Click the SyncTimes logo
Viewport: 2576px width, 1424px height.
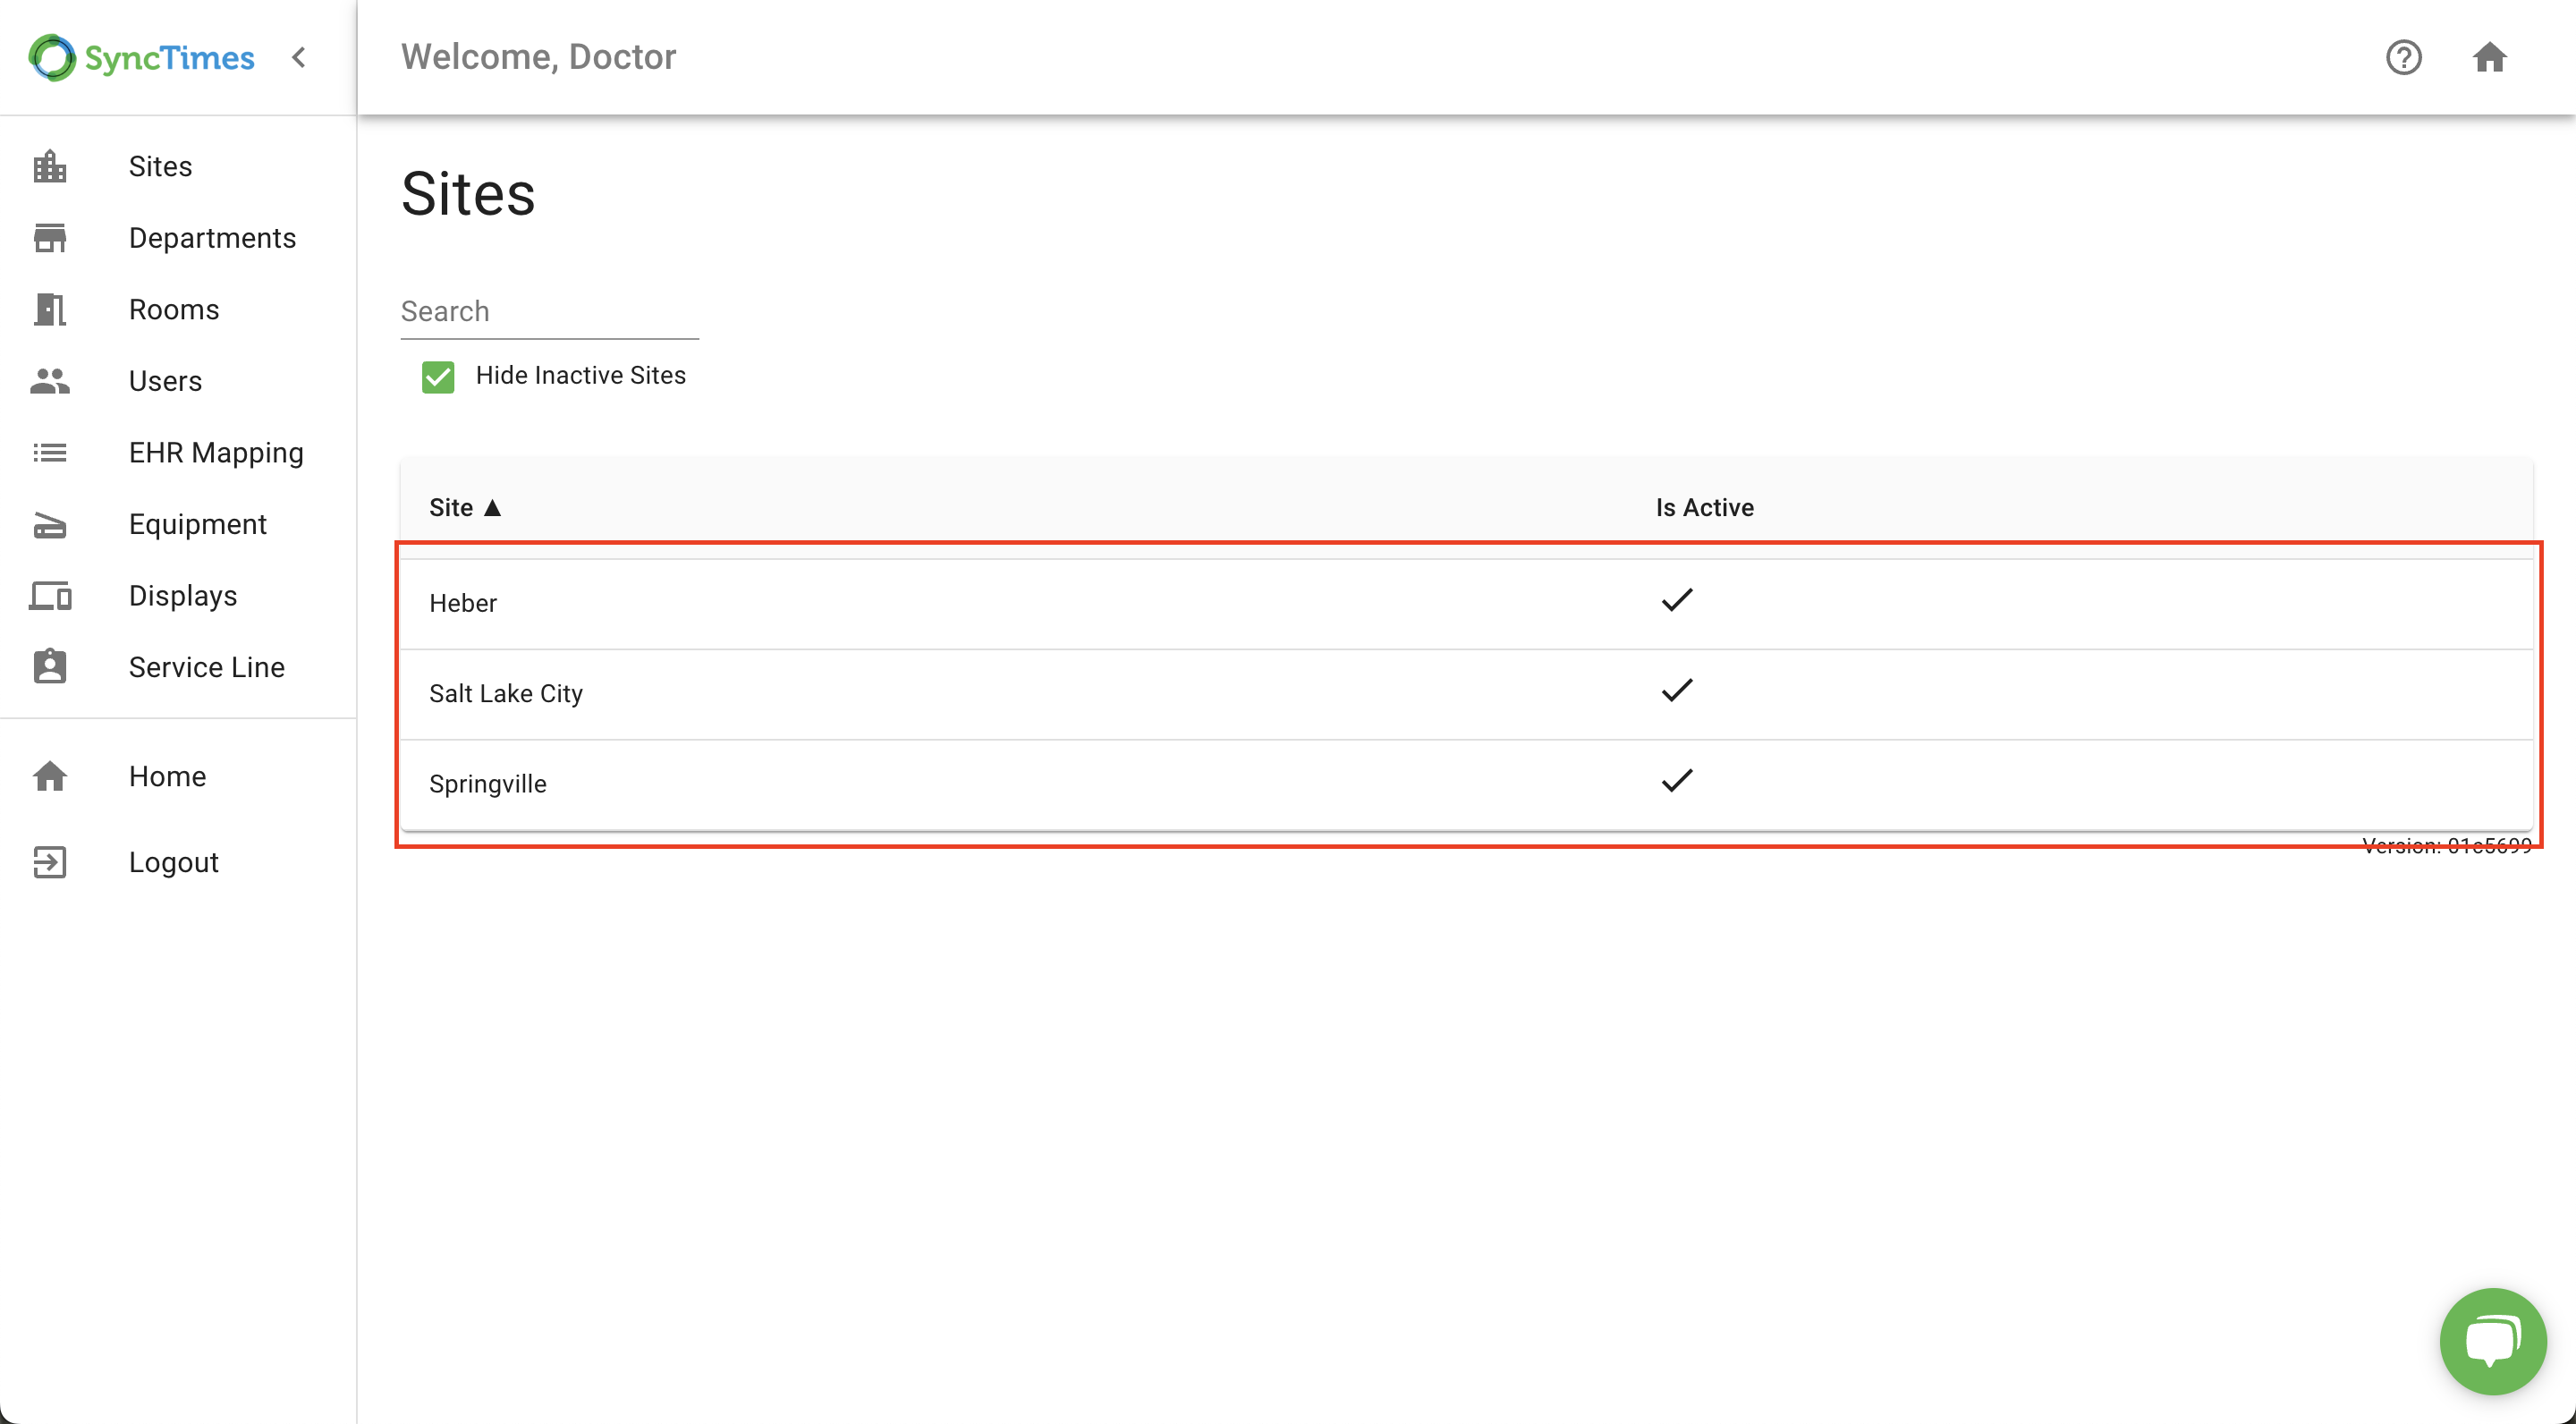click(141, 57)
